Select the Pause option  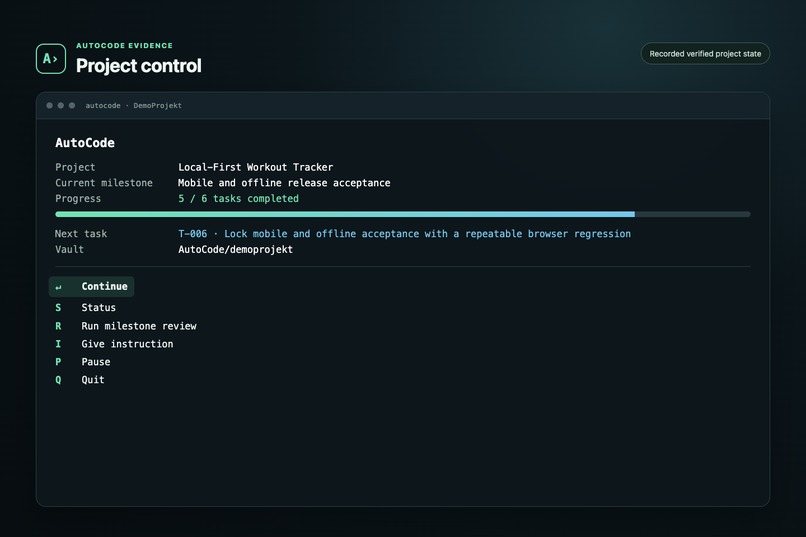(x=83, y=362)
